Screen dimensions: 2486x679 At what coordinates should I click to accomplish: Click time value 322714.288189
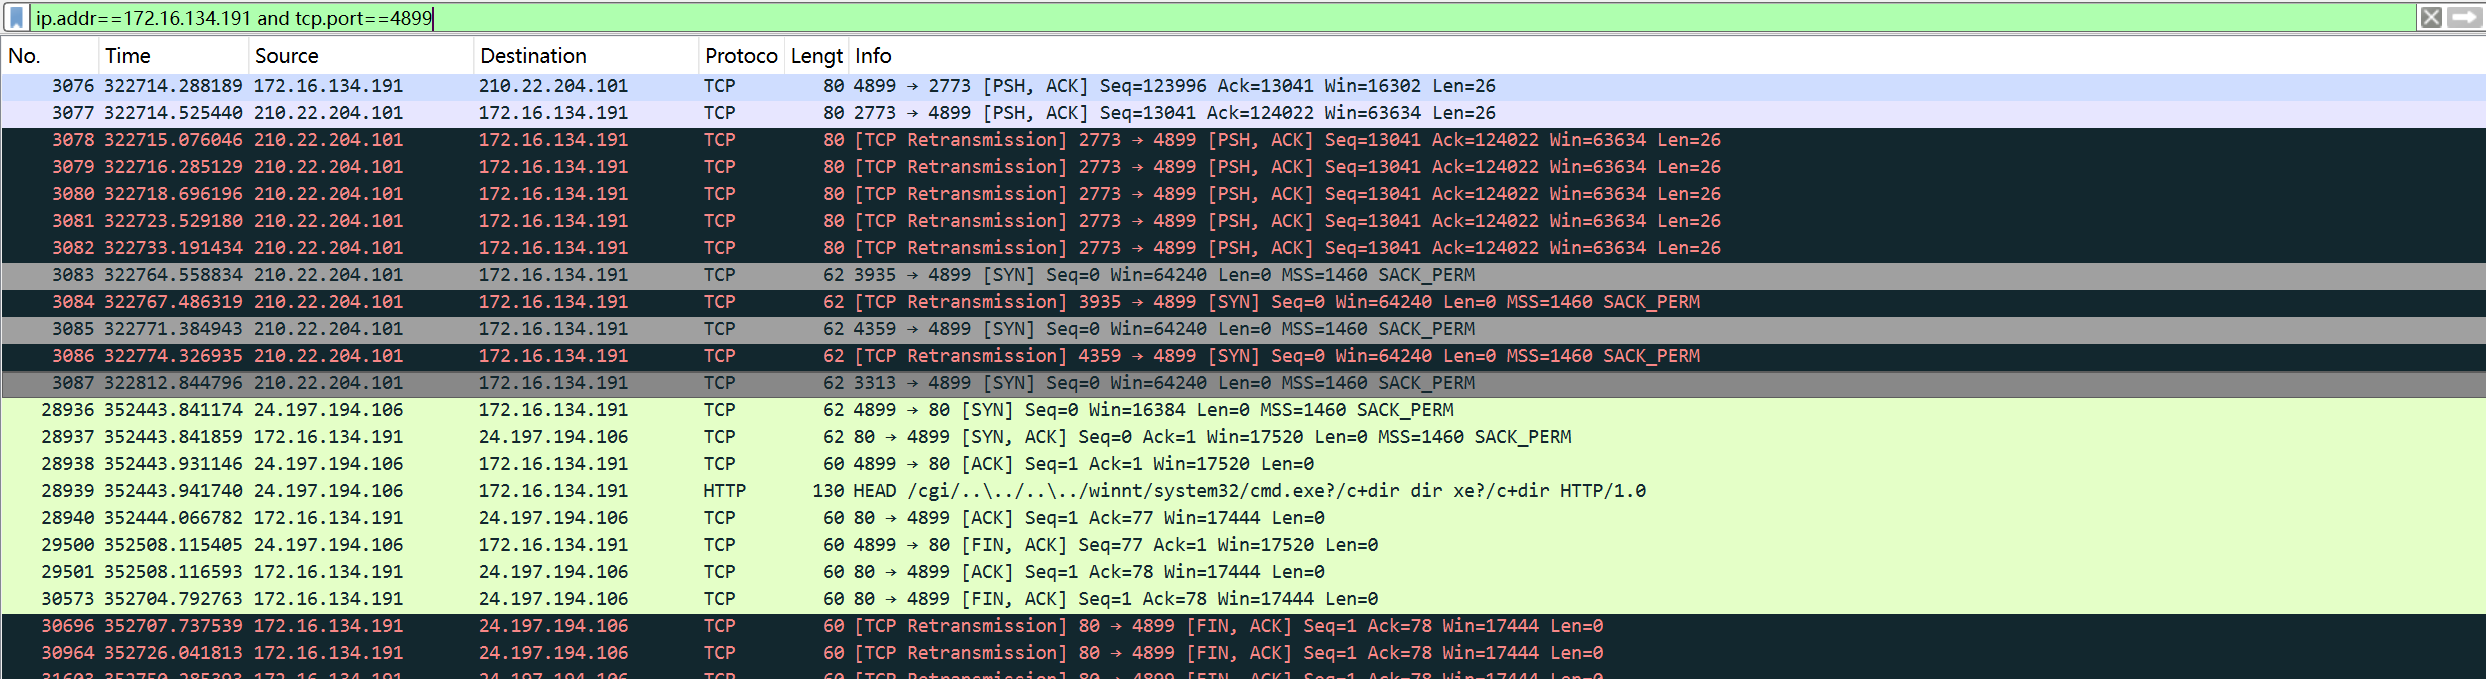(x=173, y=86)
